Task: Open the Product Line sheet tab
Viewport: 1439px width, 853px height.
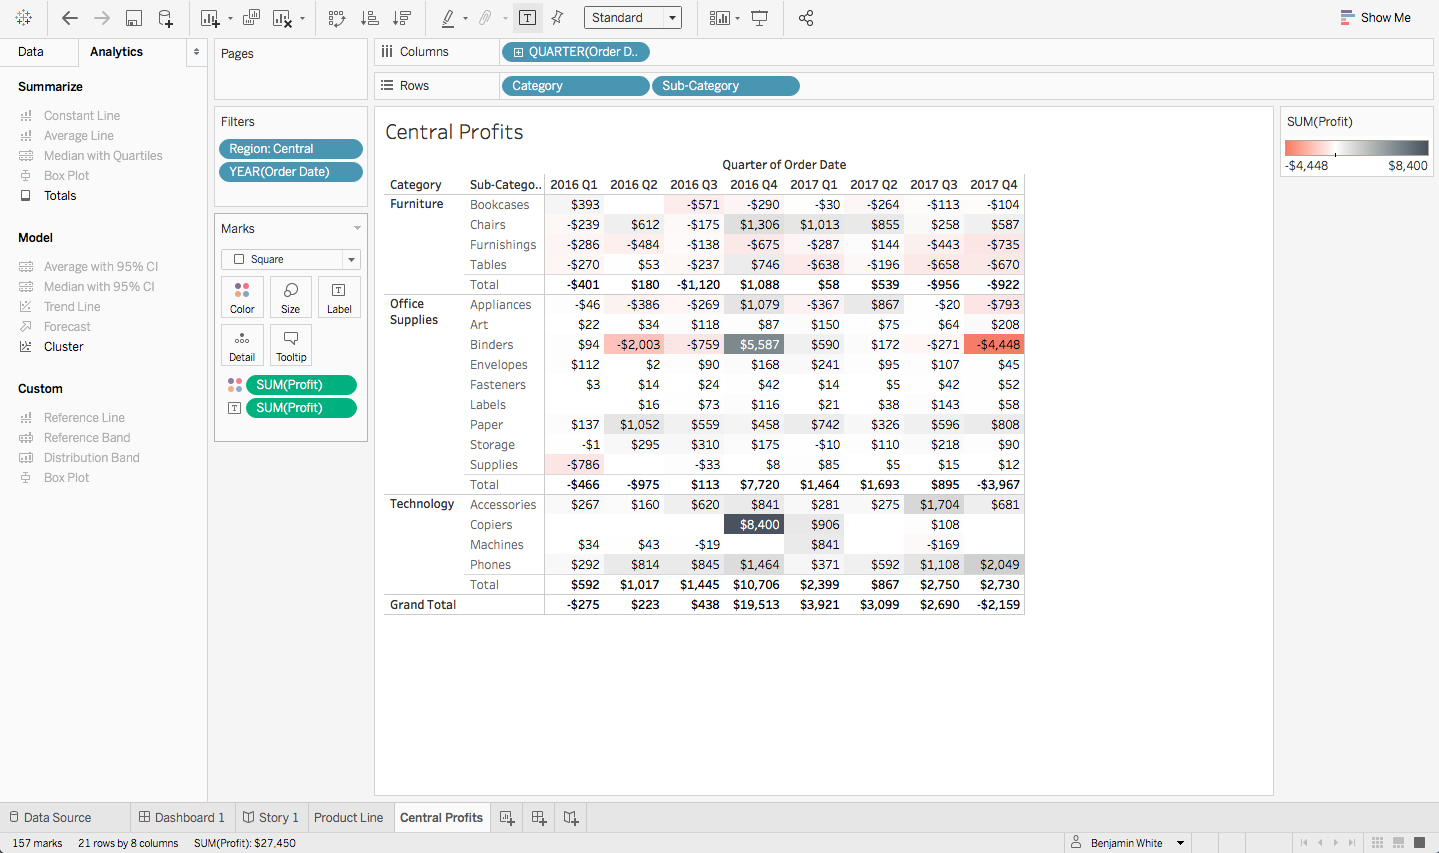Action: (x=348, y=818)
